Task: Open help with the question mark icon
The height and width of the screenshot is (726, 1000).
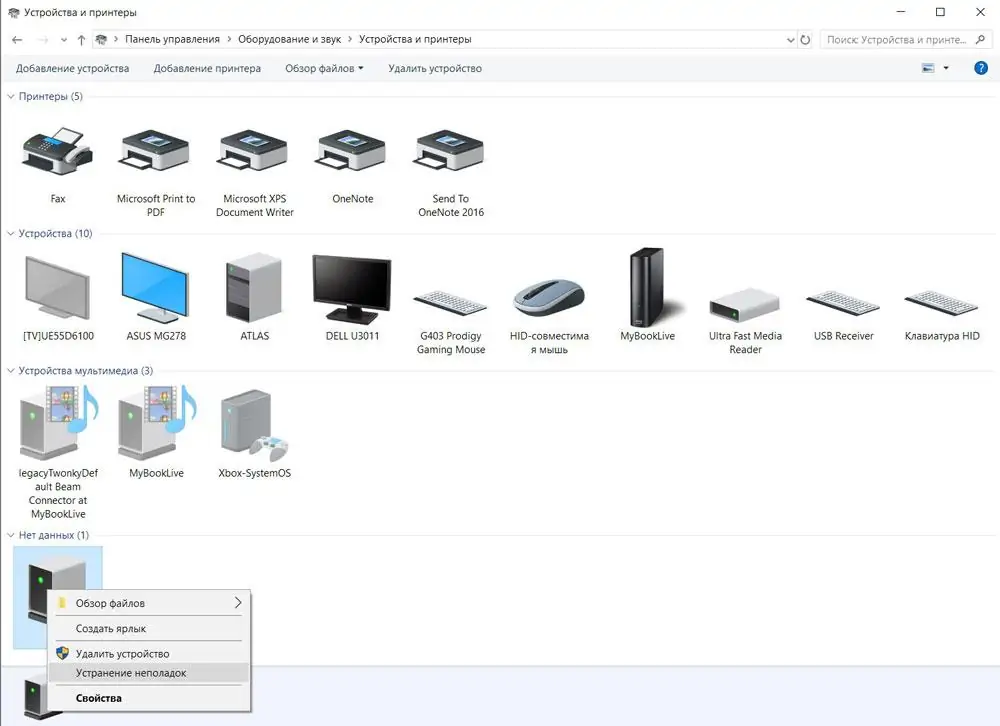Action: 981,68
